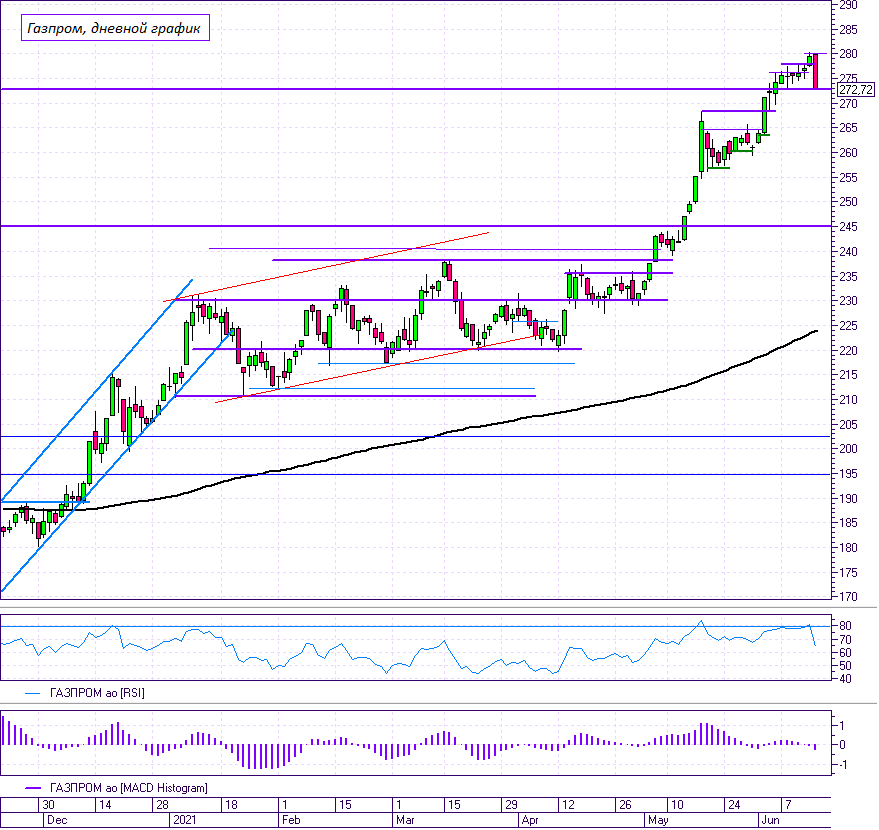The height and width of the screenshot is (830, 879).
Task: Click the 190 price axis label
Action: (x=848, y=498)
